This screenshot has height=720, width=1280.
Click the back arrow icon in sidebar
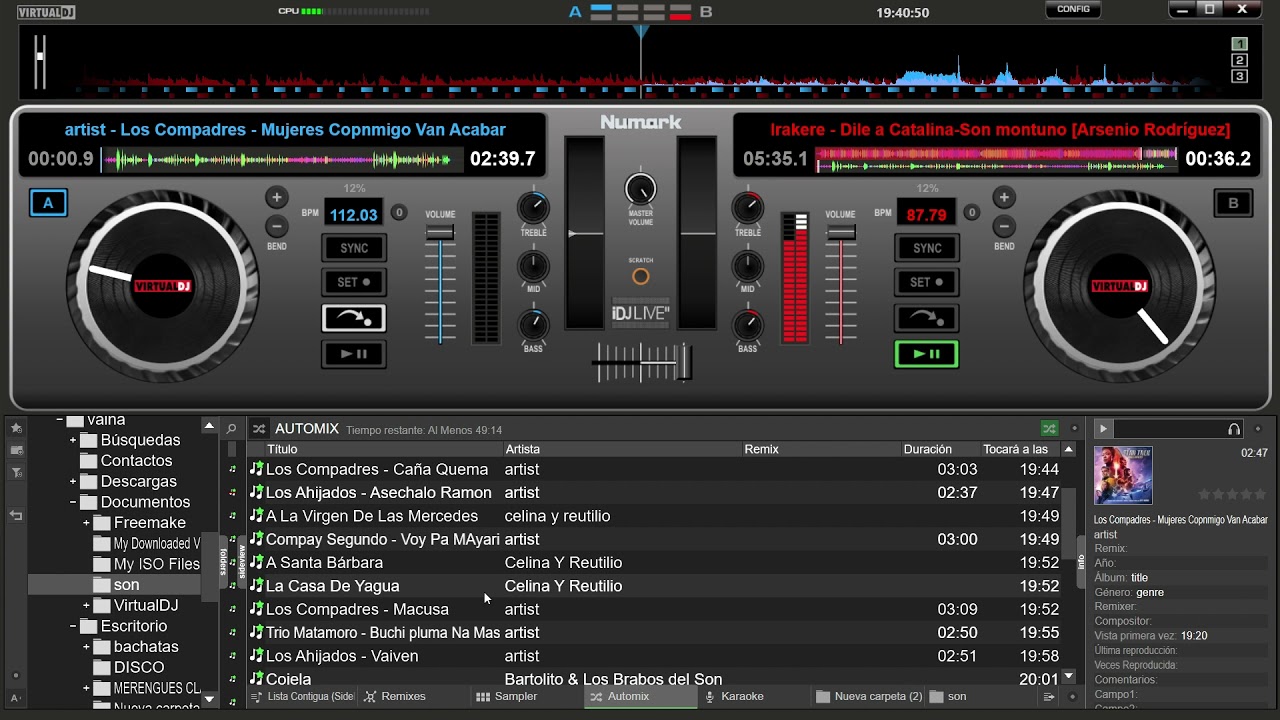pos(16,515)
